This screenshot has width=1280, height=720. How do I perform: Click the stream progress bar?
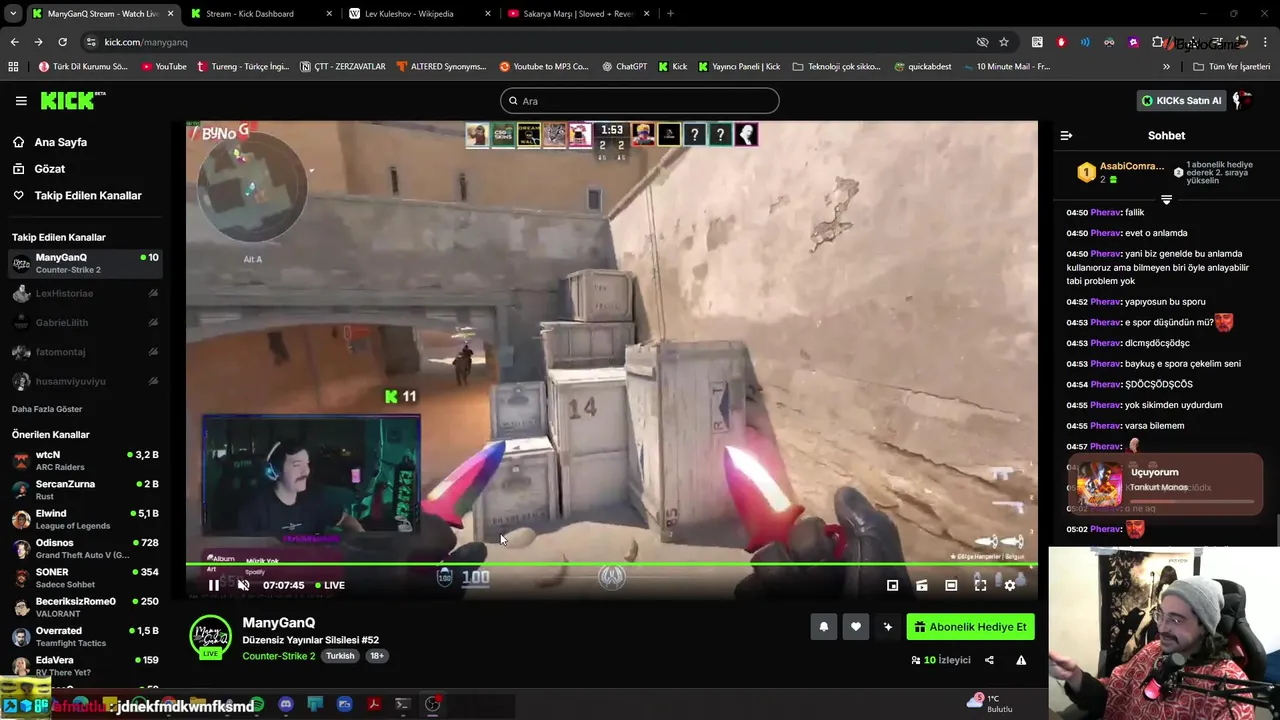tap(611, 564)
